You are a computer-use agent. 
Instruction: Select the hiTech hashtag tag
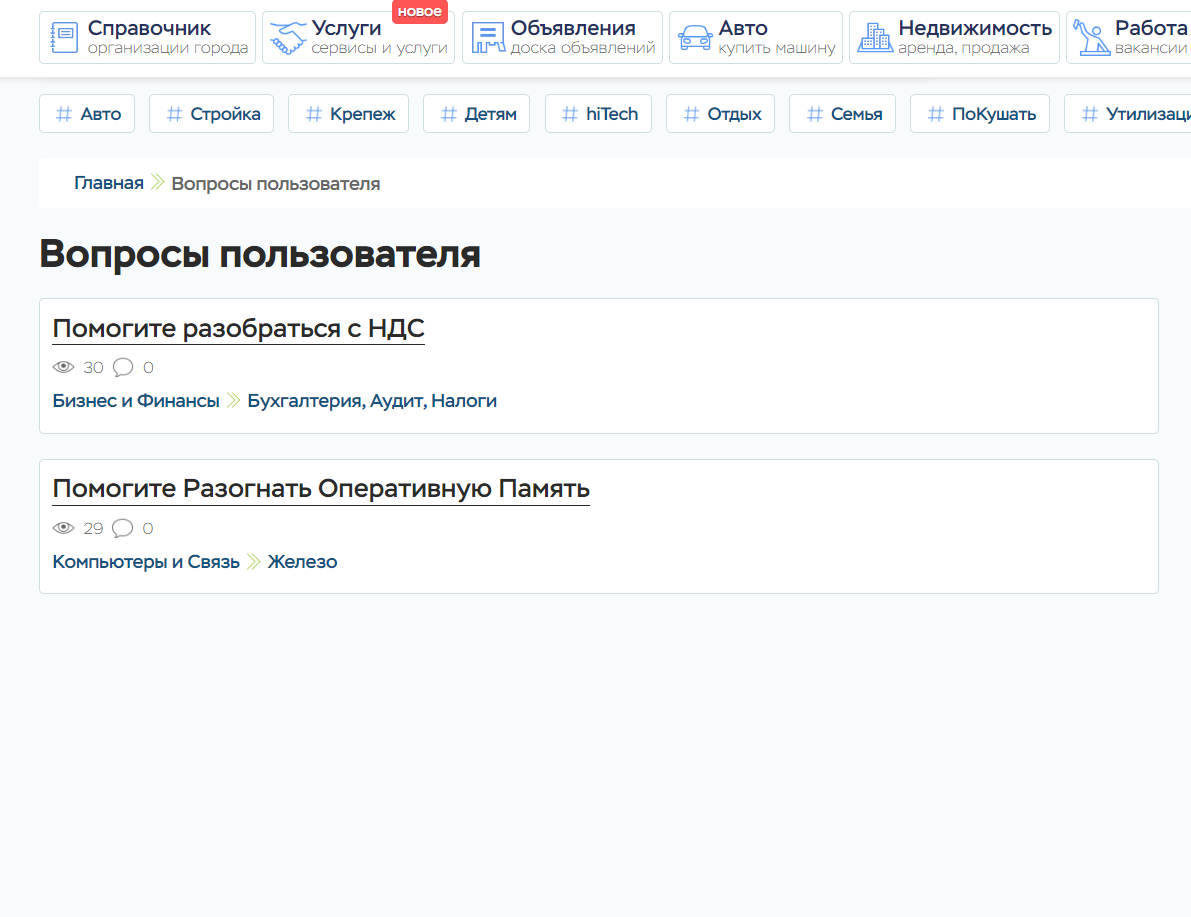(x=598, y=114)
